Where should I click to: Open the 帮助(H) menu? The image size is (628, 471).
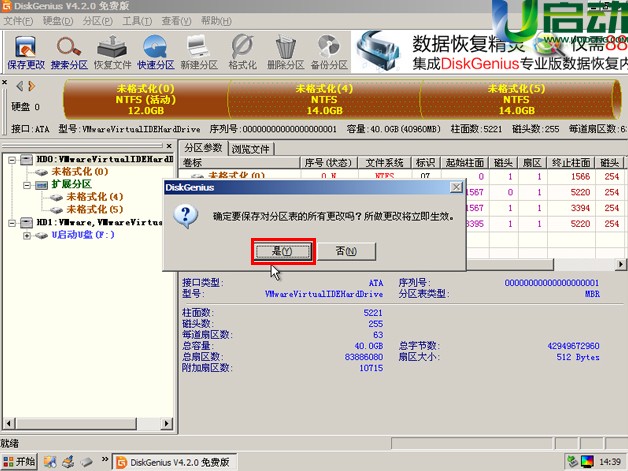pyautogui.click(x=216, y=21)
